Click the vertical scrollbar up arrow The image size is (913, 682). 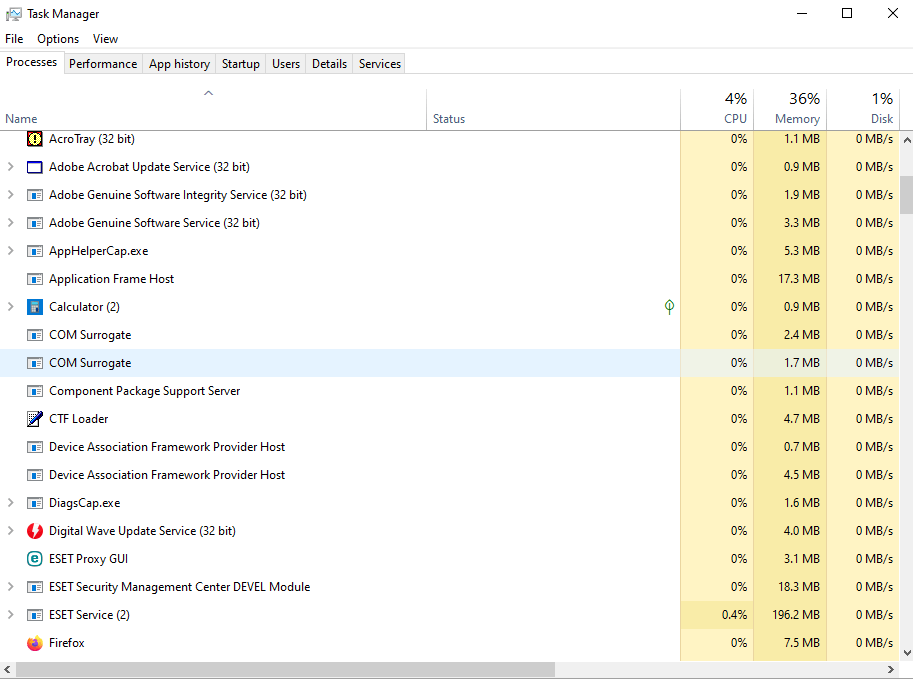(907, 140)
